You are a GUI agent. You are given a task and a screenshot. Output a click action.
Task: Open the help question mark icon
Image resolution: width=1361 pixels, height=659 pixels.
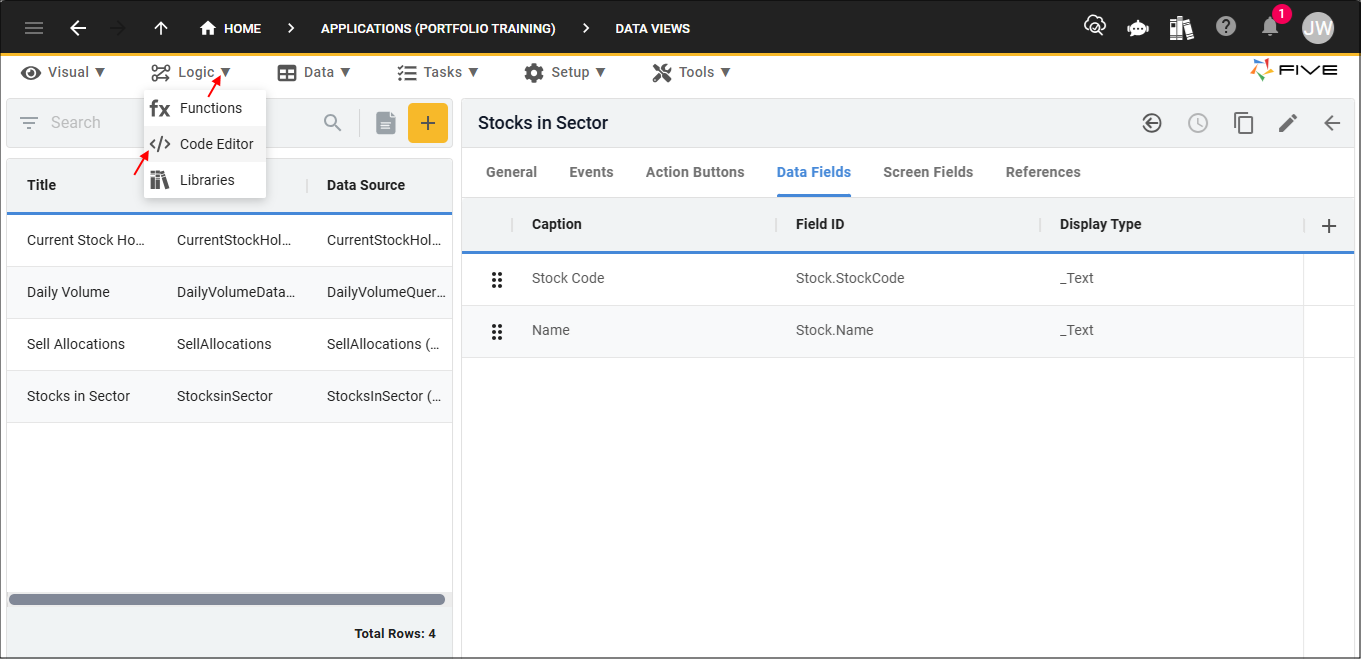click(x=1226, y=27)
